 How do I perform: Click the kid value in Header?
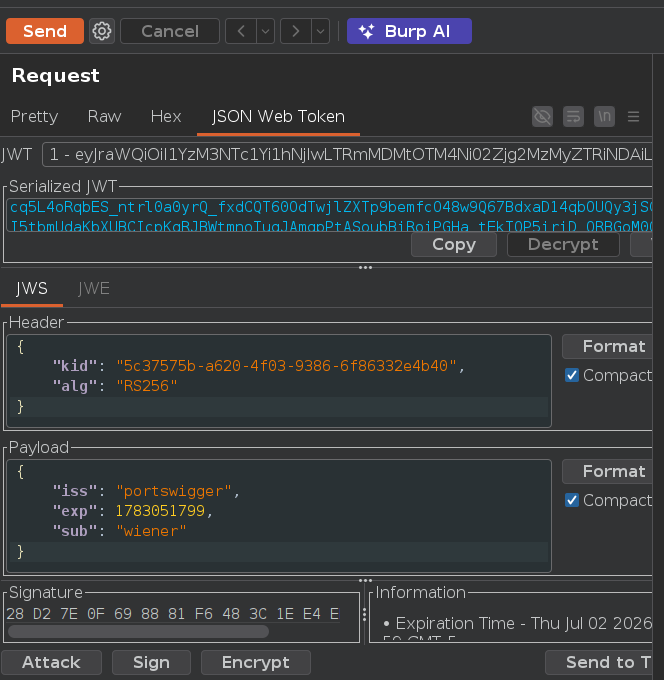pos(286,366)
